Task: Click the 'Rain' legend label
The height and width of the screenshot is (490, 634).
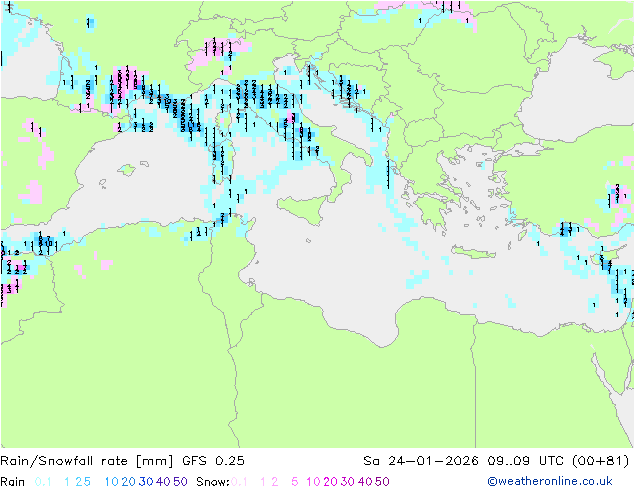Action: (x=13, y=482)
